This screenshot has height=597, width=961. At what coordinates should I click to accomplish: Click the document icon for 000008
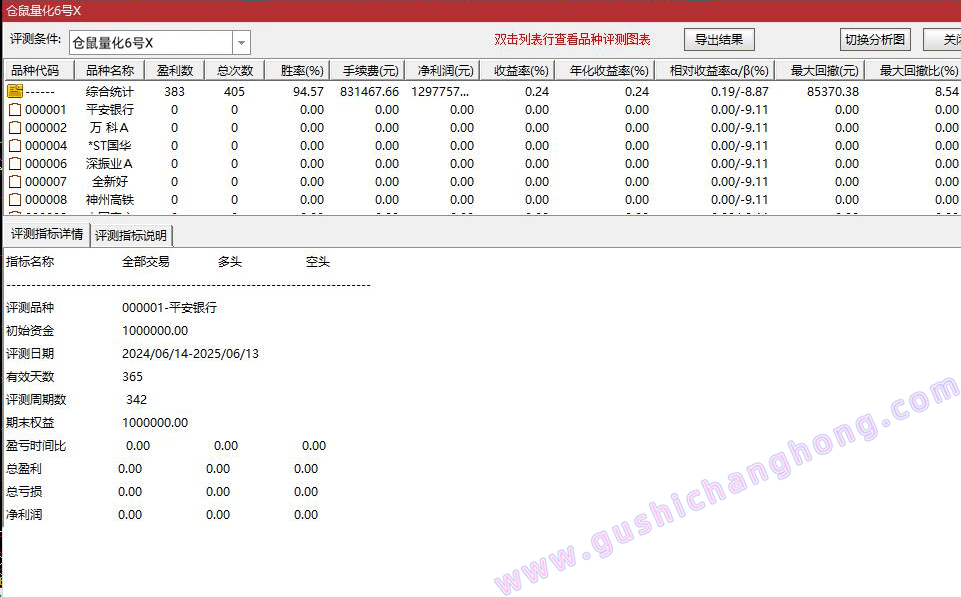(x=15, y=200)
